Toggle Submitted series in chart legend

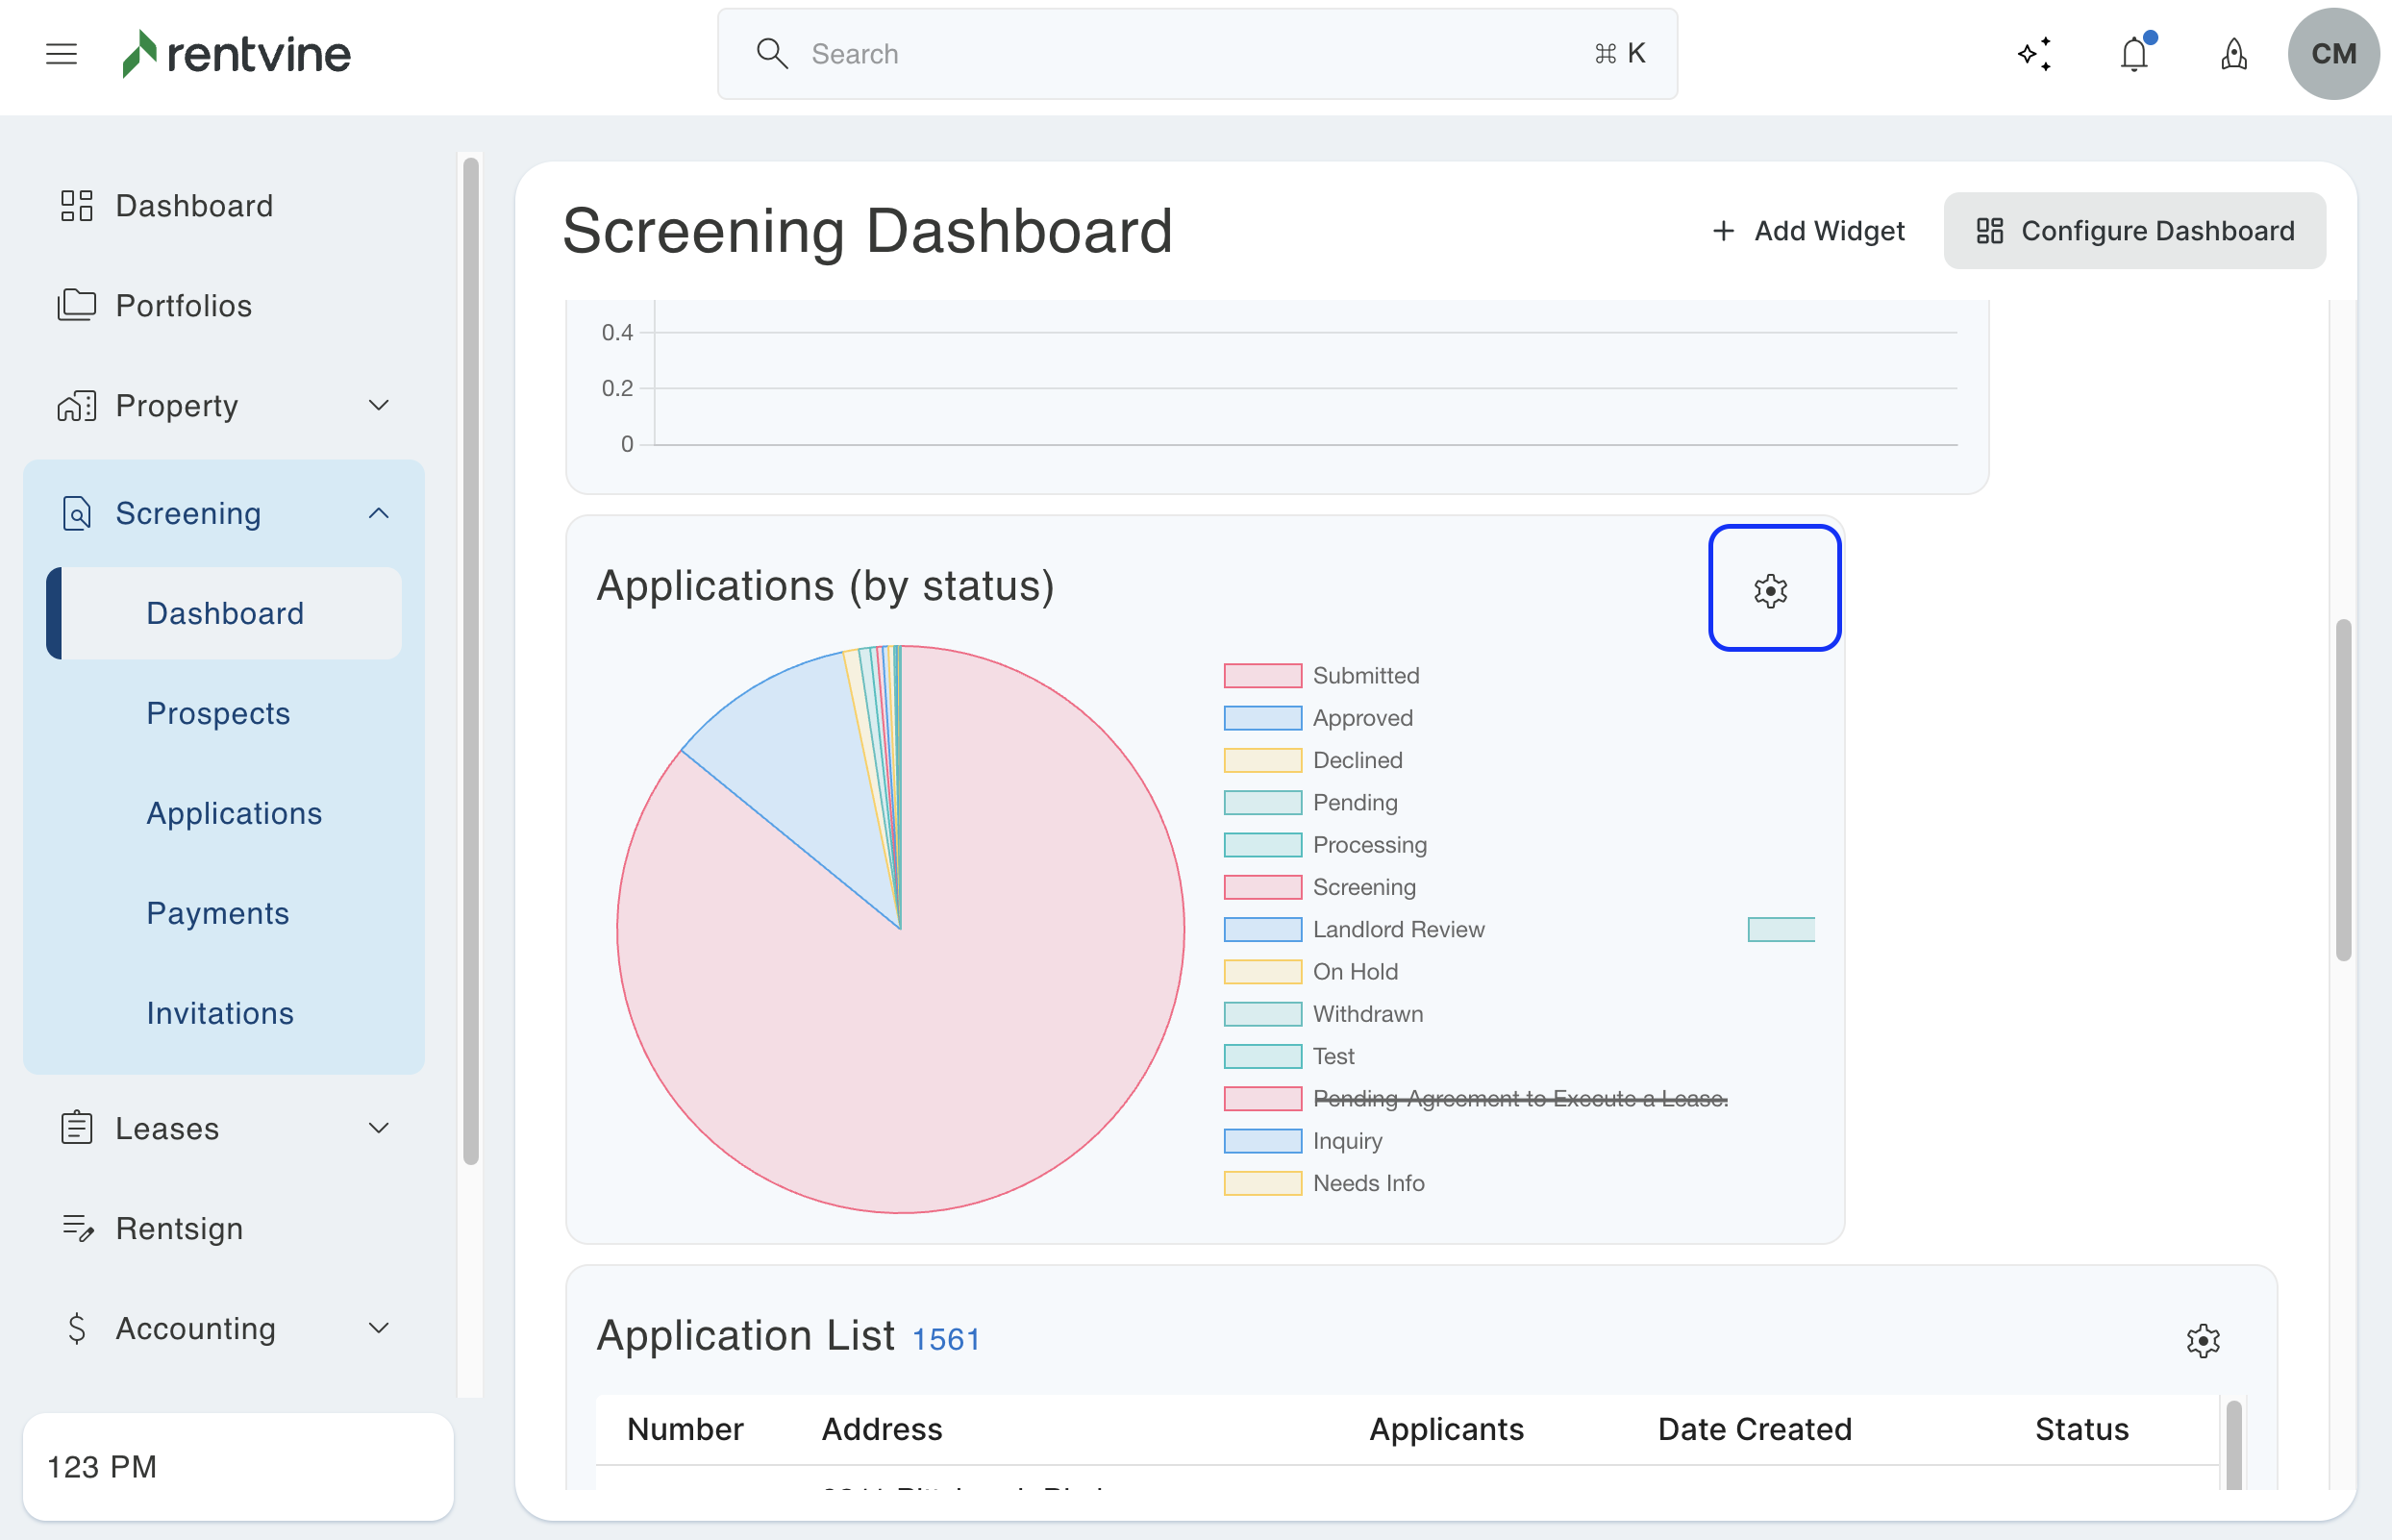[x=1365, y=676]
